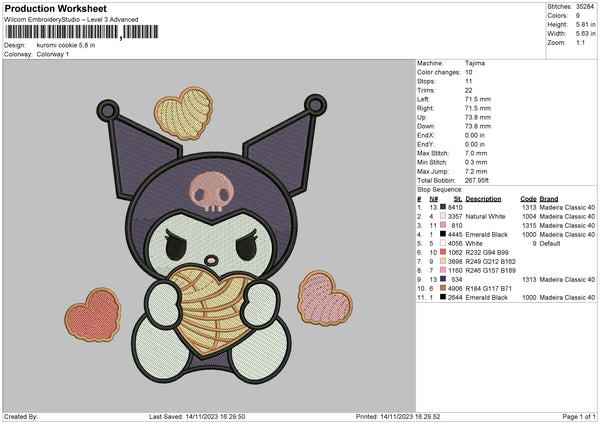Click 'Emerald Black' description in row 11
The width and height of the screenshot is (600, 424).
click(487, 297)
